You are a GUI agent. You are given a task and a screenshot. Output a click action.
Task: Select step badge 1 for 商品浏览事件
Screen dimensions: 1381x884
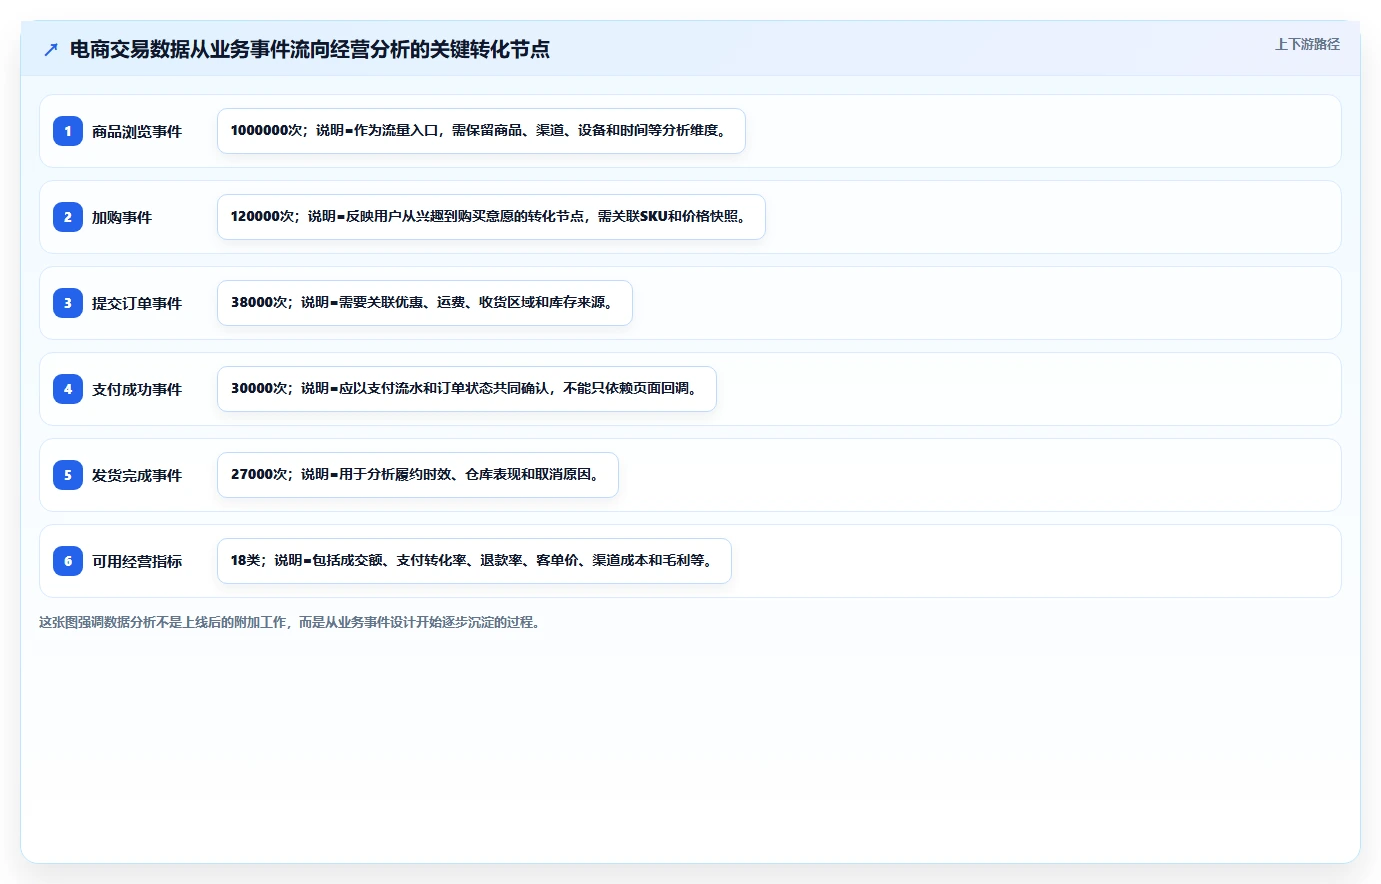pyautogui.click(x=68, y=131)
